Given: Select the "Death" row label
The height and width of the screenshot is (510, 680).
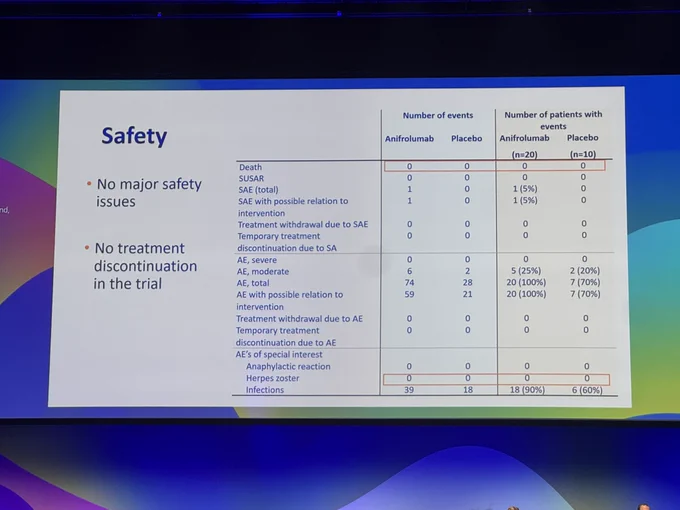Looking at the screenshot, I should (x=250, y=167).
